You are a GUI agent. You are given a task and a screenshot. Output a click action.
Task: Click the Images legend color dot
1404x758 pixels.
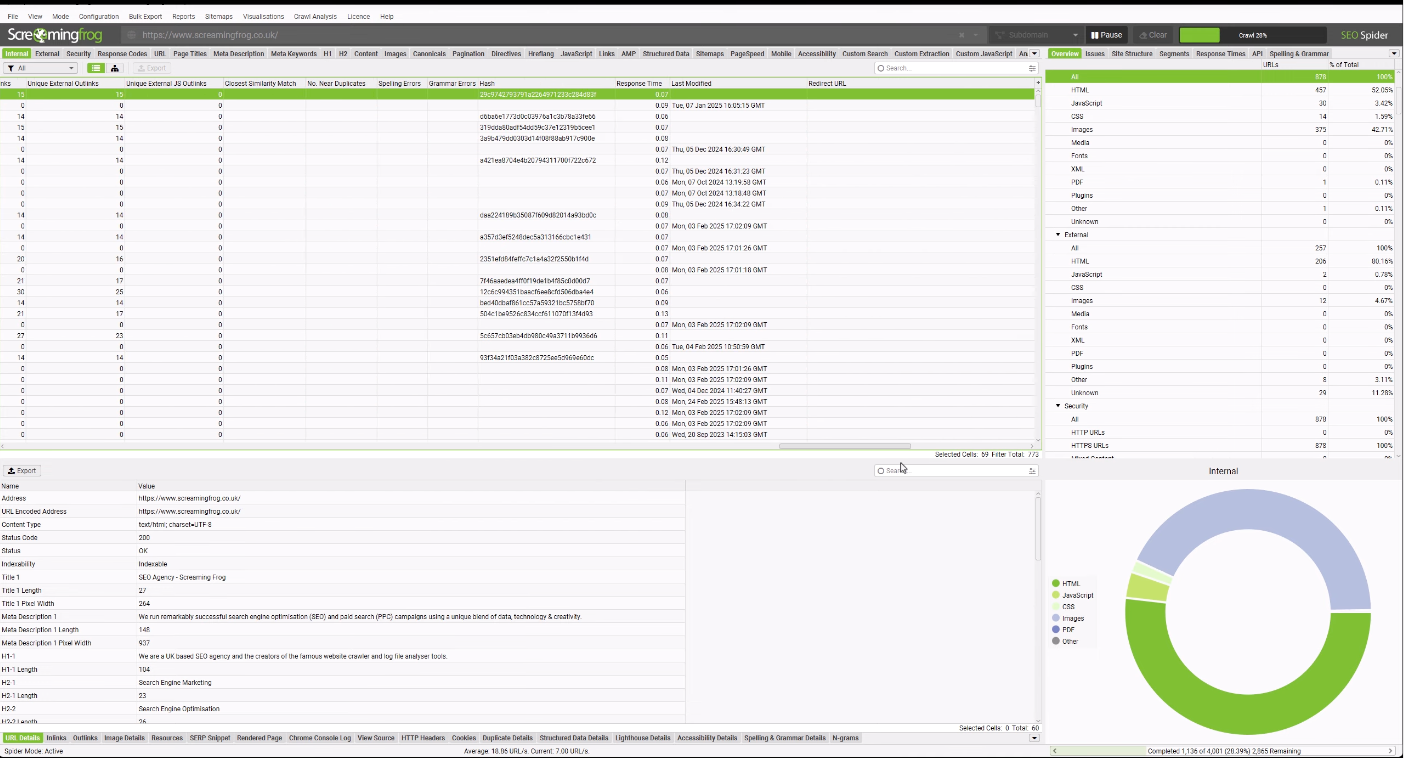click(x=1056, y=618)
